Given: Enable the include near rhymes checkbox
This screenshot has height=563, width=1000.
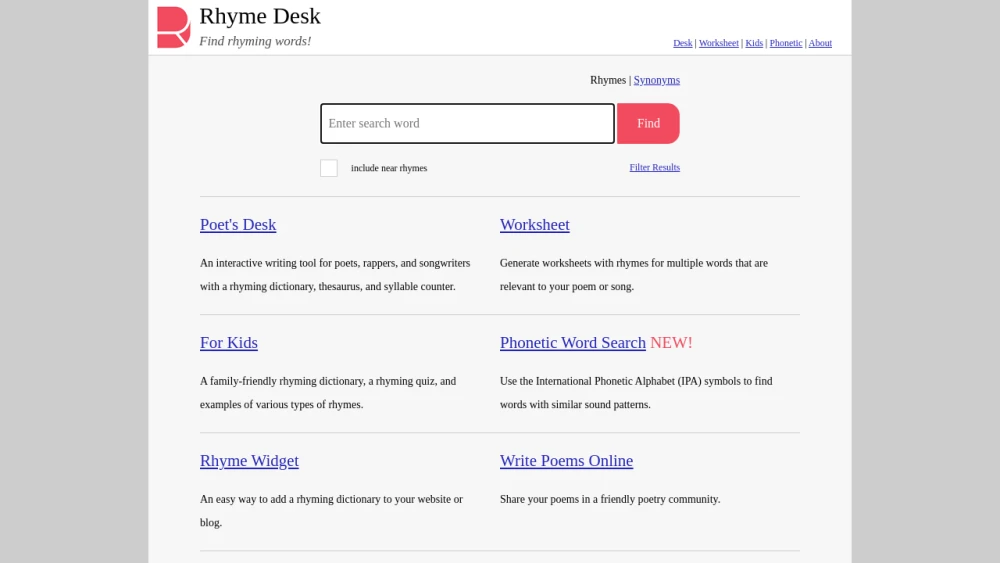Looking at the screenshot, I should [328, 168].
